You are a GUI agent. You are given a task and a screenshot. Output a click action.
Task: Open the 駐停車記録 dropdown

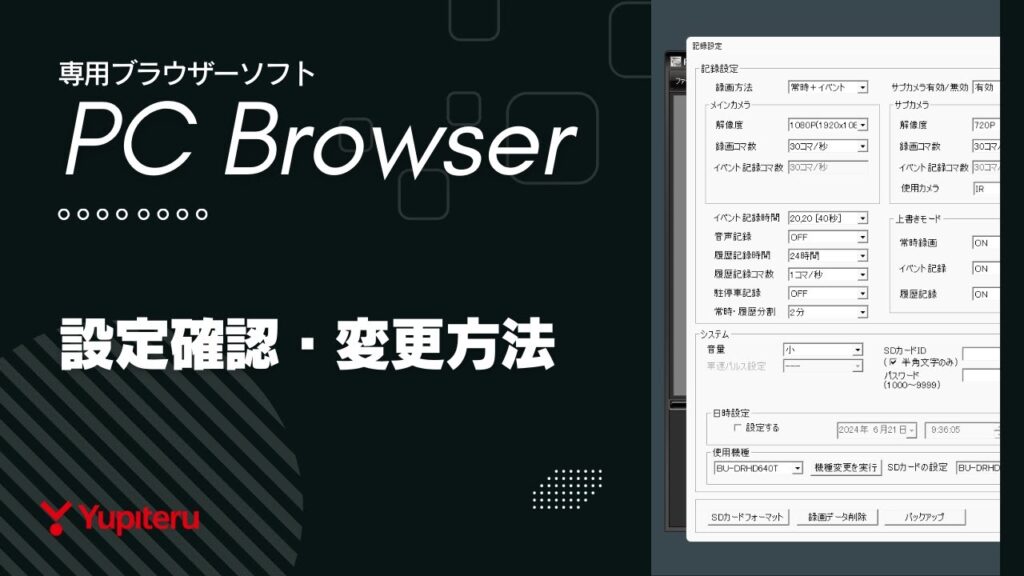[x=828, y=294]
